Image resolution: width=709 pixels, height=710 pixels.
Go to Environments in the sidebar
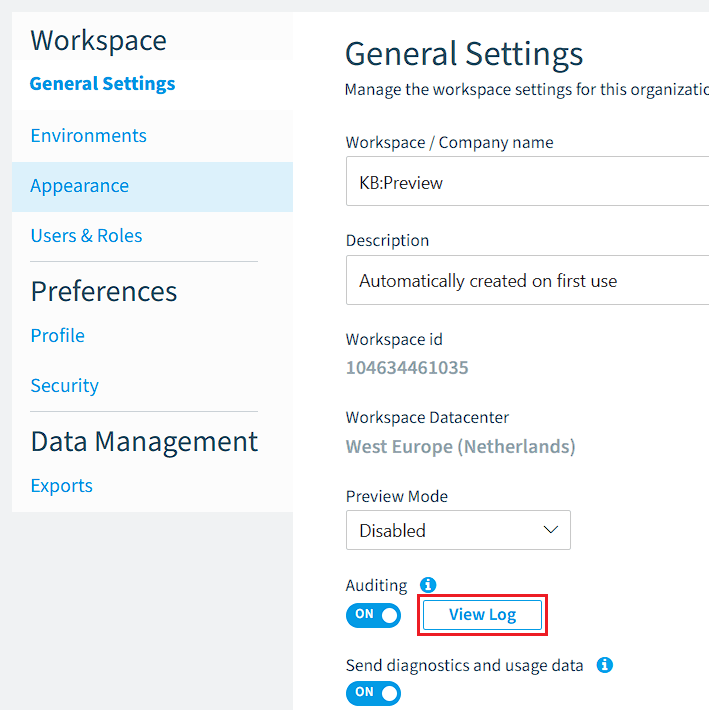coord(89,135)
